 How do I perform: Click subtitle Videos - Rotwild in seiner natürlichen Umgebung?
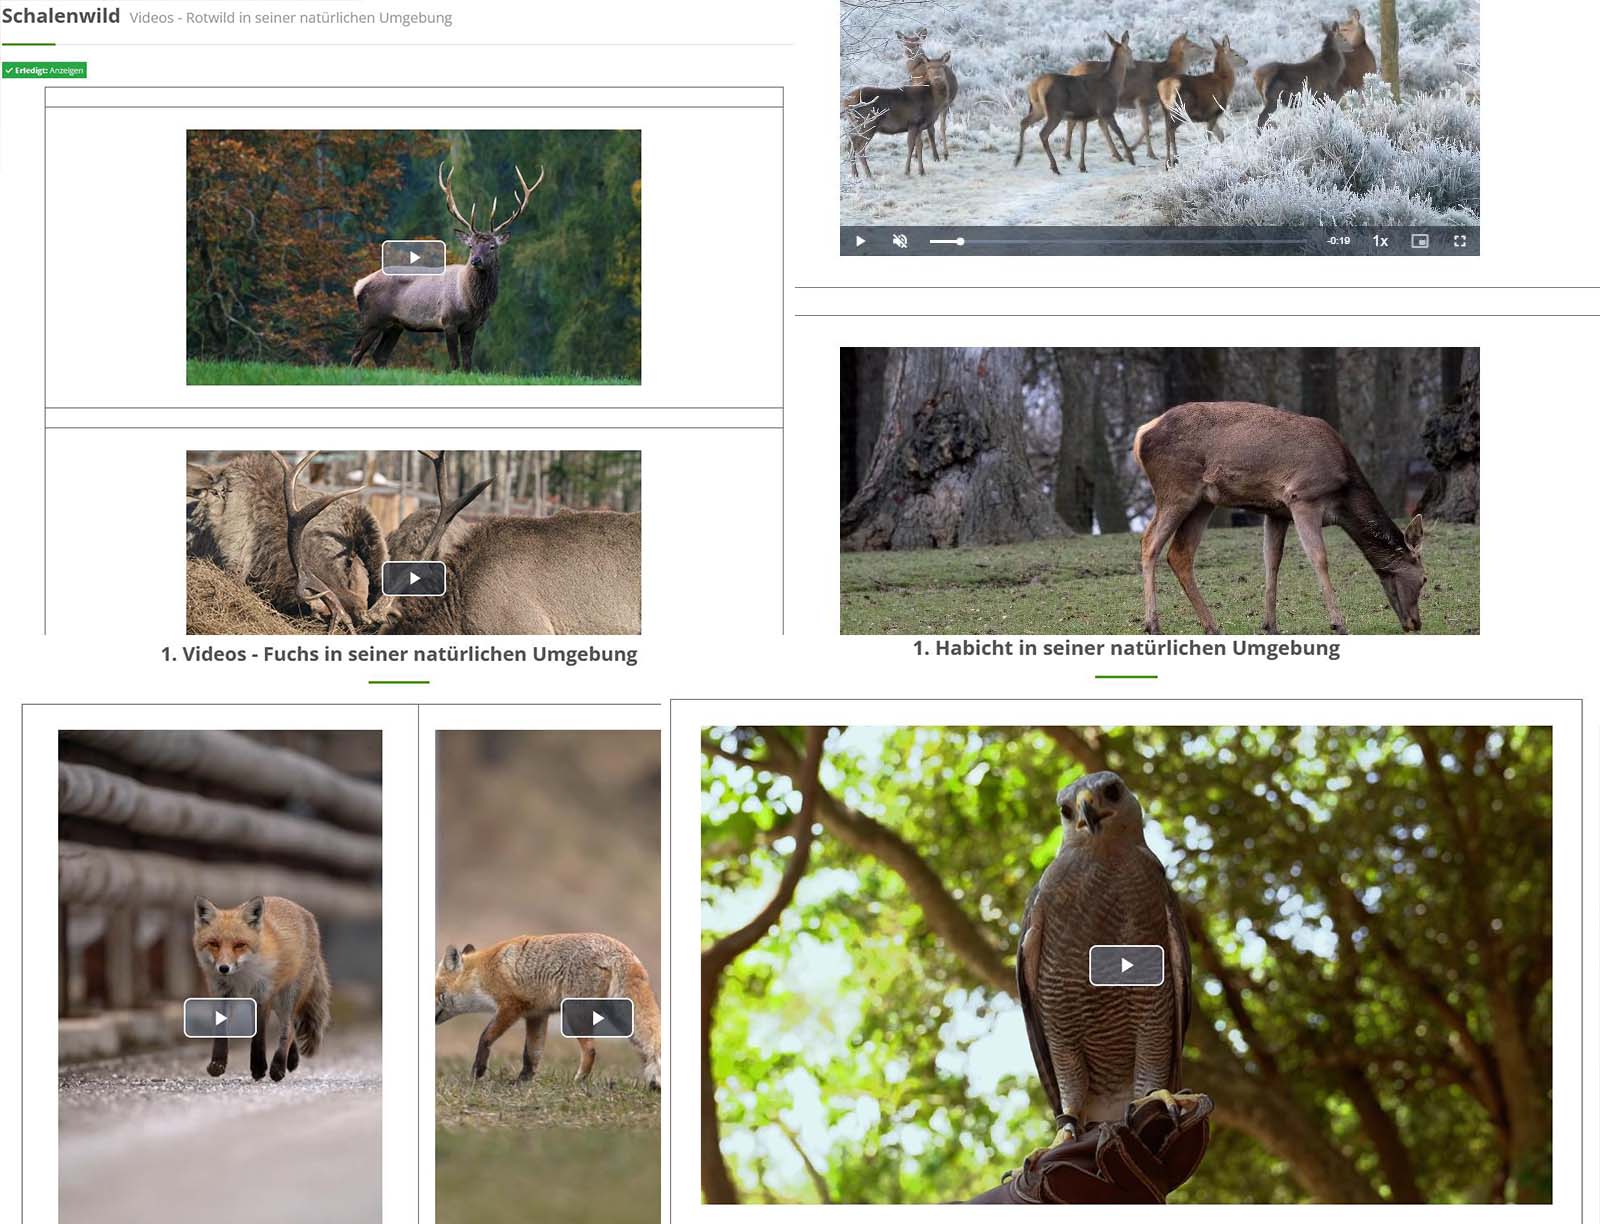point(291,18)
